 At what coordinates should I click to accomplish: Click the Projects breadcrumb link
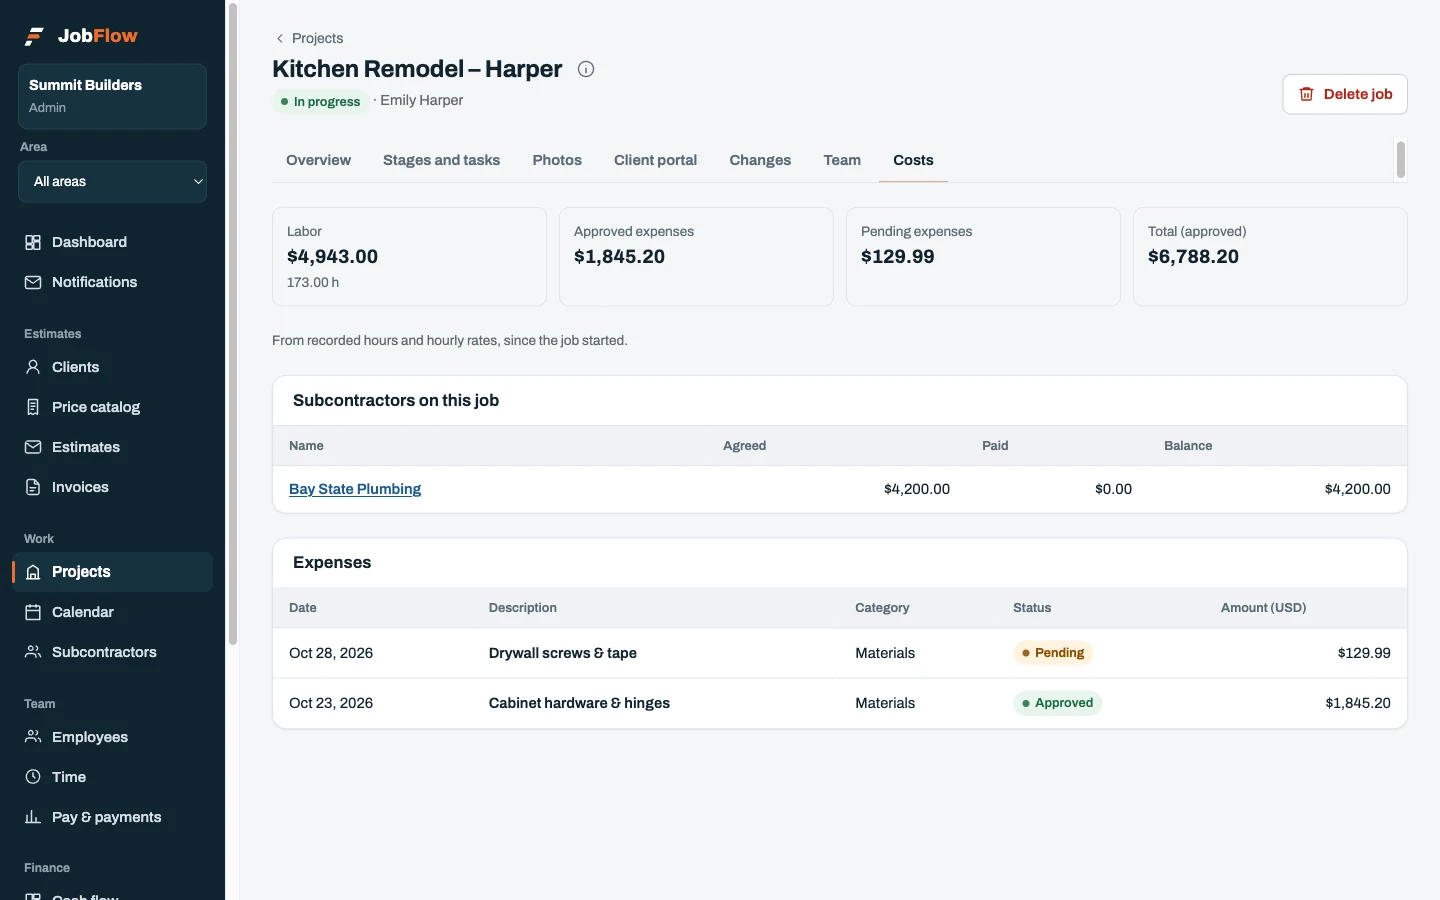(317, 38)
